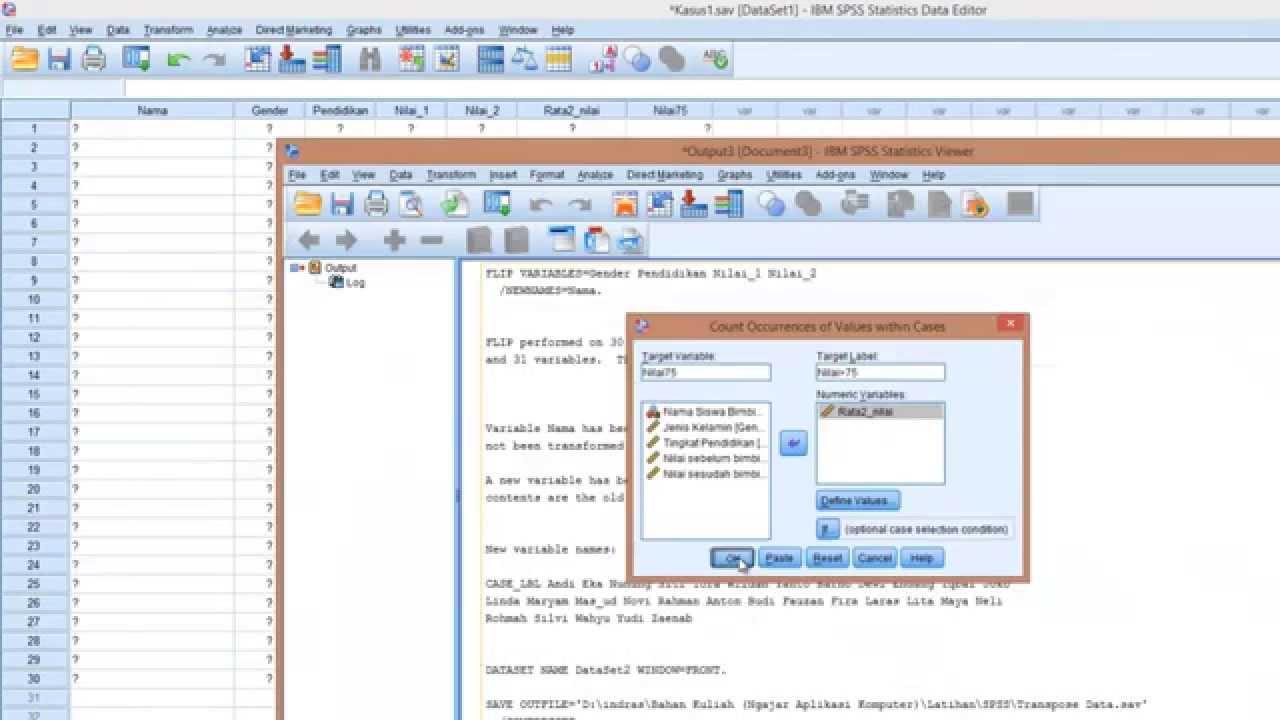
Task: Click Gender column header in Data Editor
Action: coord(270,110)
